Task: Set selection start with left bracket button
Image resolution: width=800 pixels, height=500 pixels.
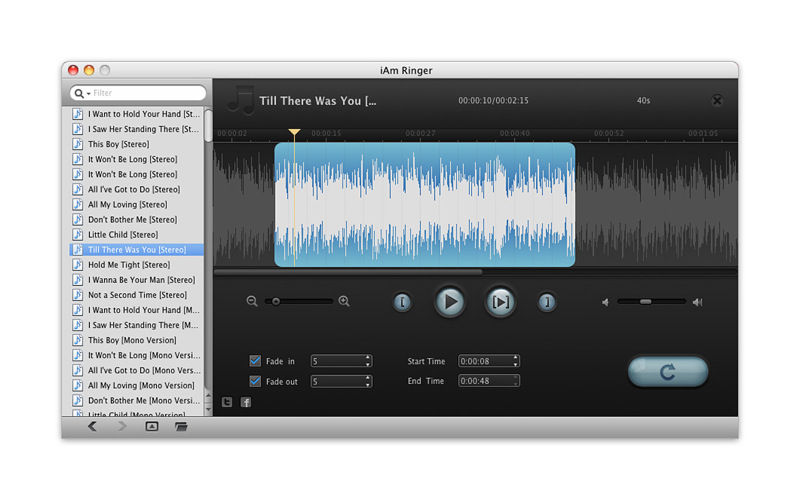Action: coord(402,302)
